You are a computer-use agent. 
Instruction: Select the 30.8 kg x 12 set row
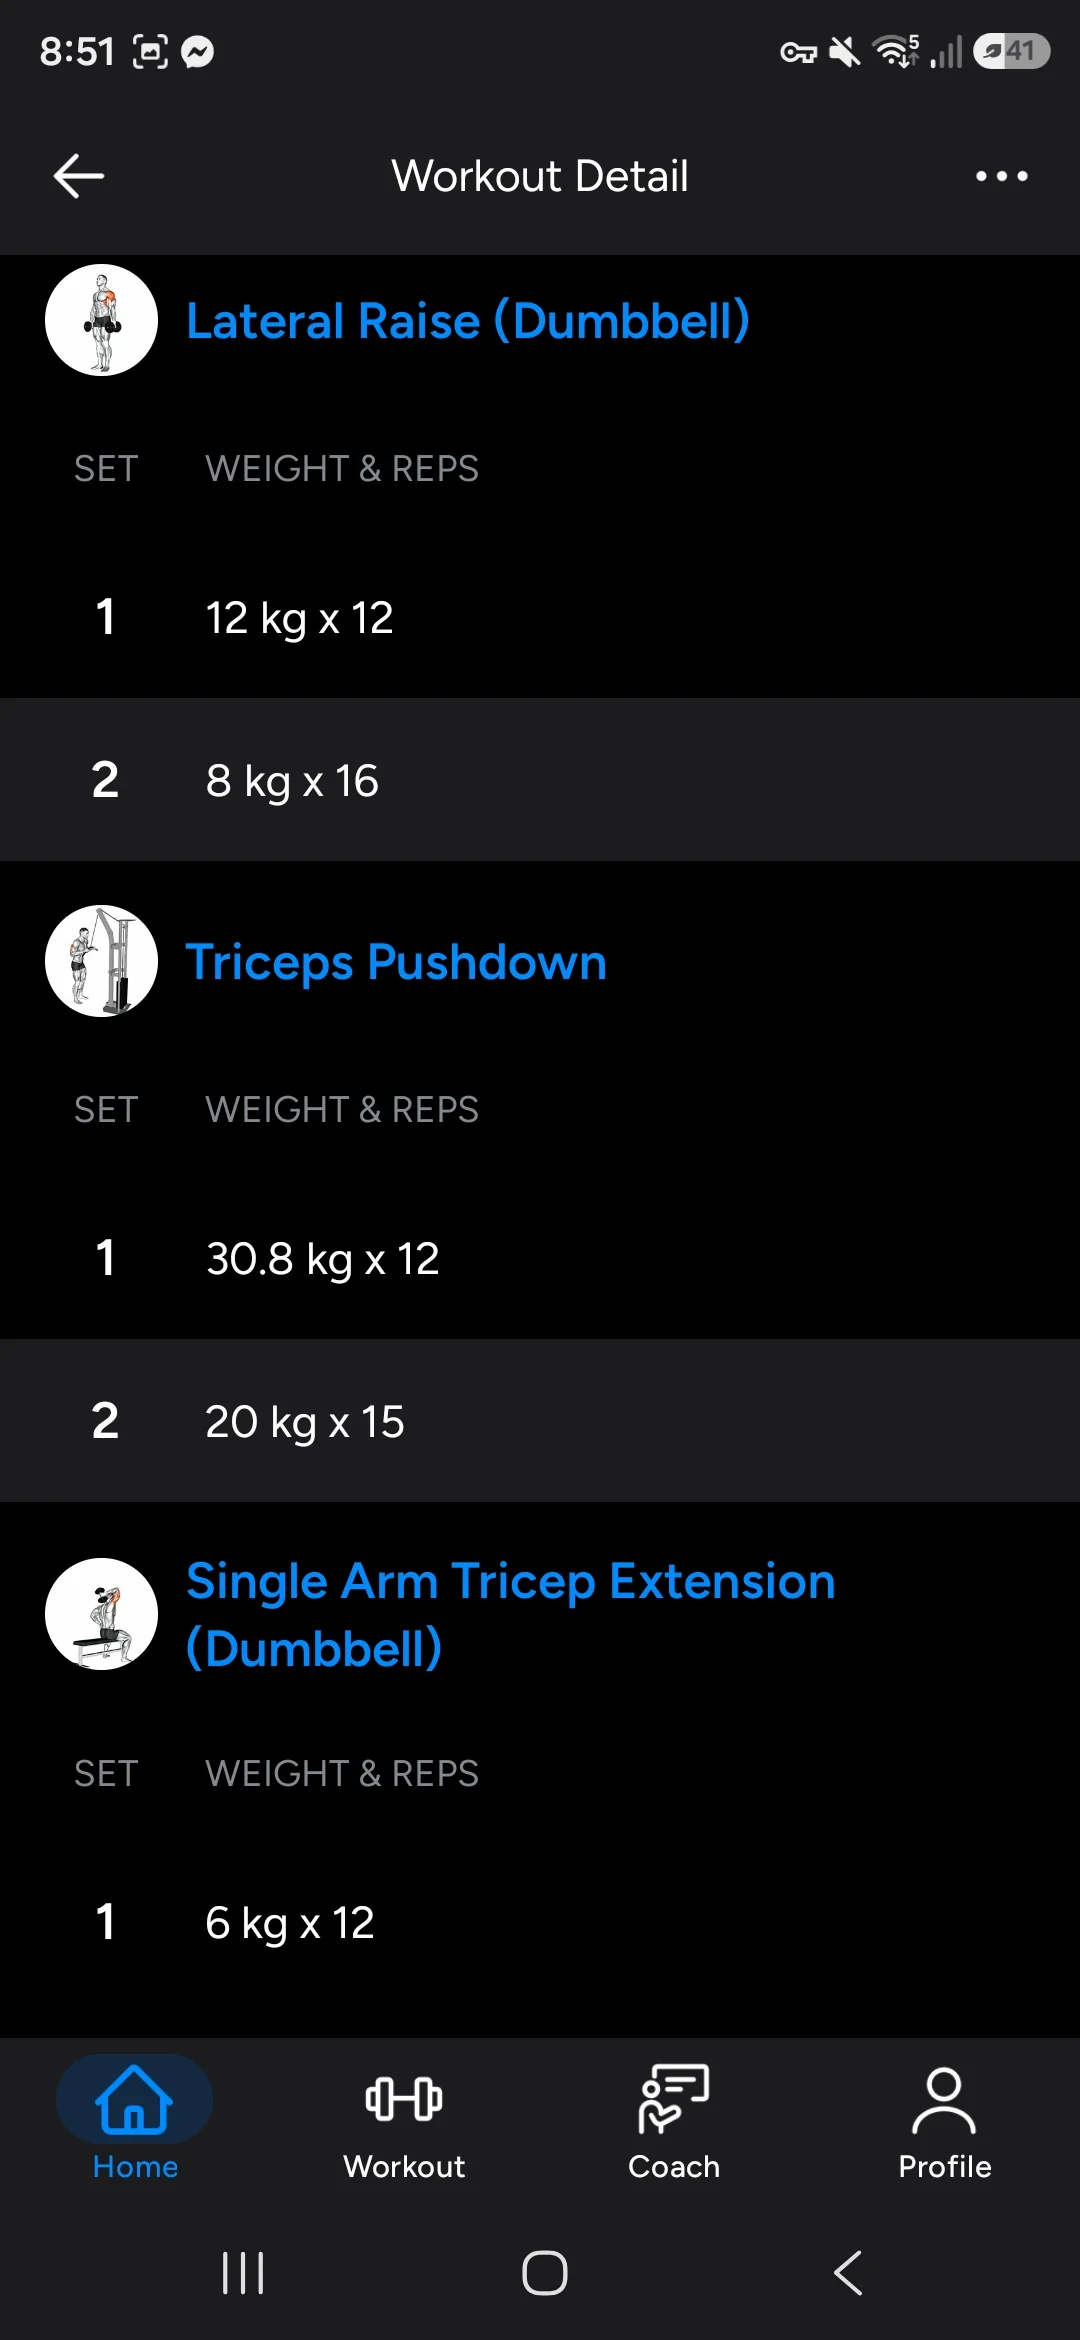point(540,1258)
